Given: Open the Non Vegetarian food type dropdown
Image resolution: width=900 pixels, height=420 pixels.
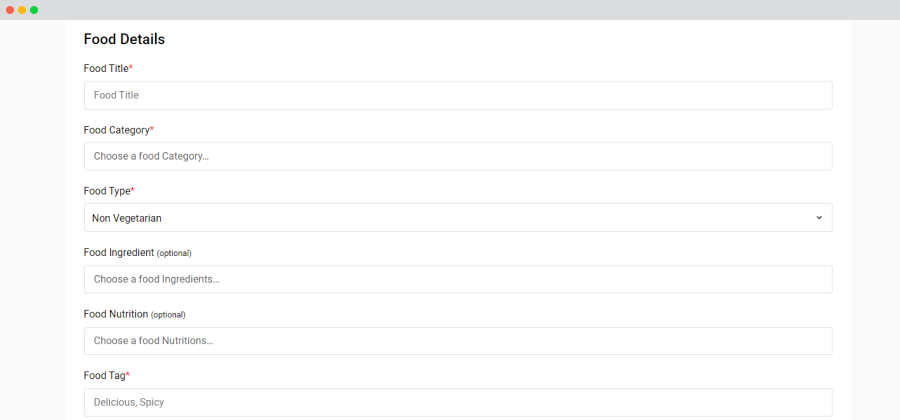Looking at the screenshot, I should point(458,217).
